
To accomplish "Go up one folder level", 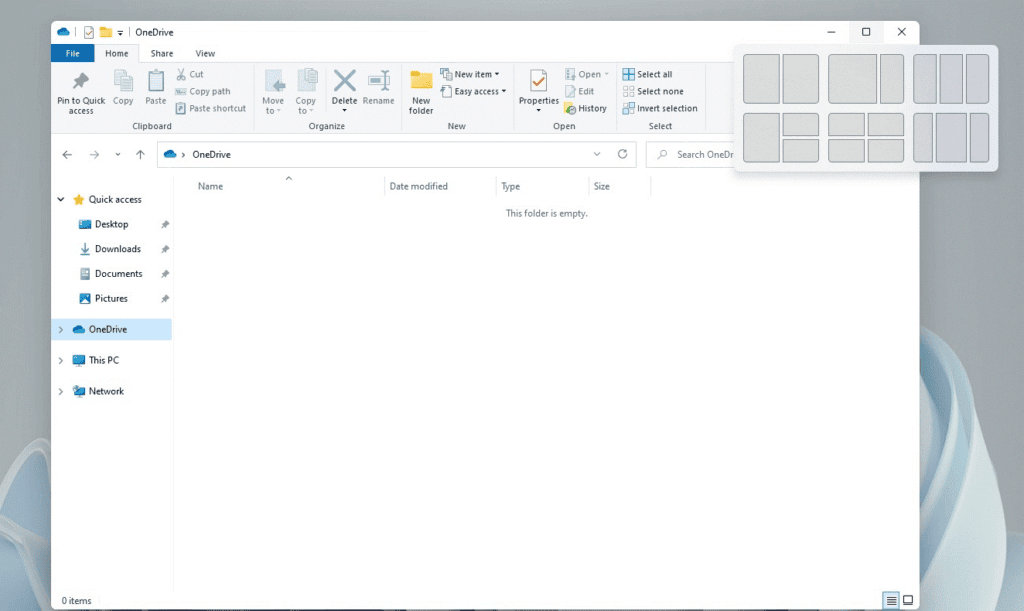I will tap(140, 155).
